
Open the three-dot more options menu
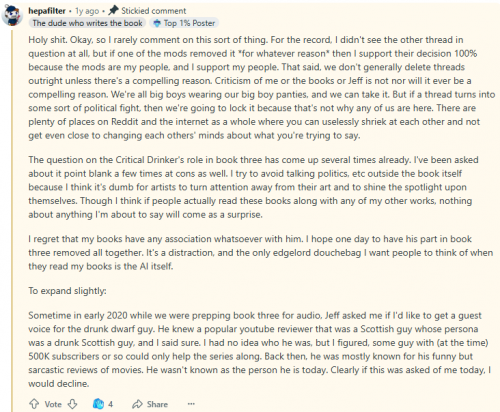point(191,404)
